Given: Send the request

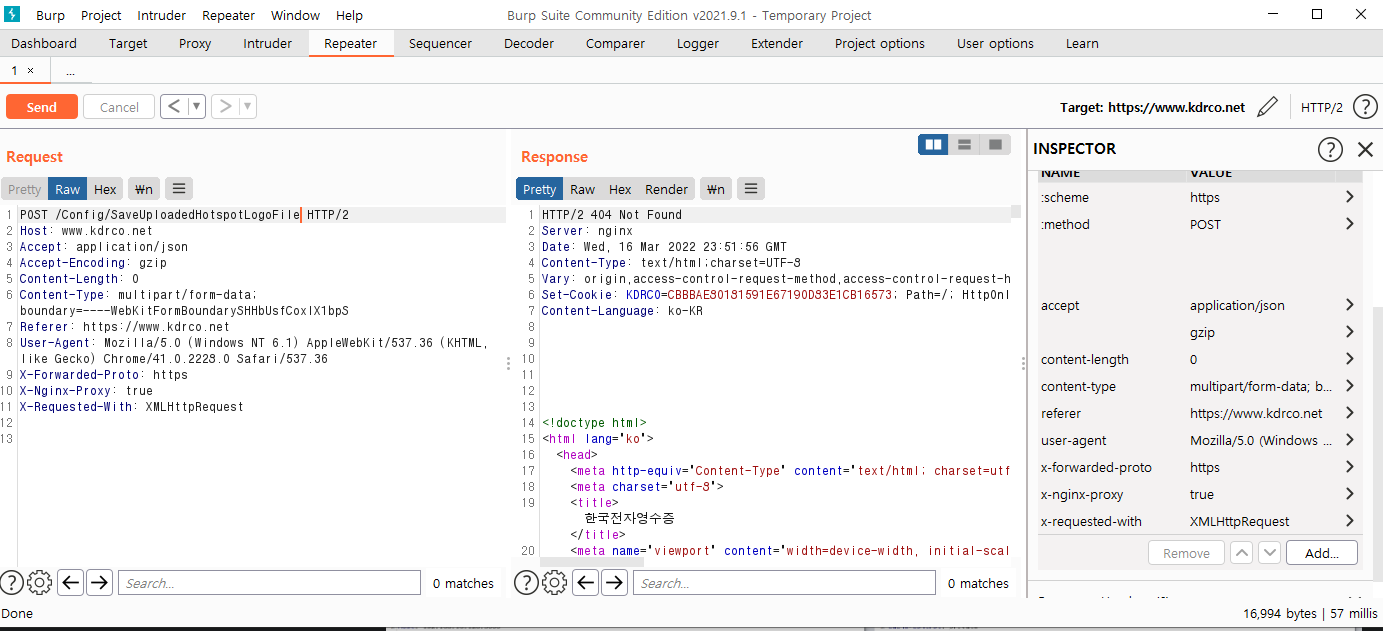Looking at the screenshot, I should pyautogui.click(x=41, y=107).
